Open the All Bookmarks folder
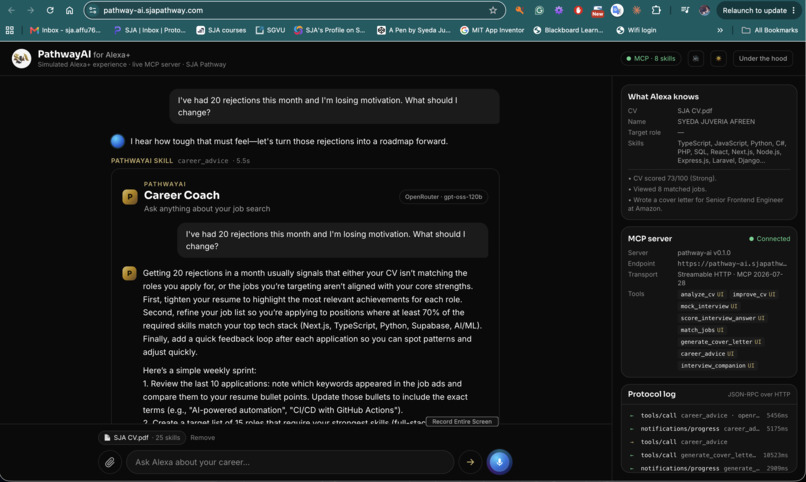 [x=770, y=30]
